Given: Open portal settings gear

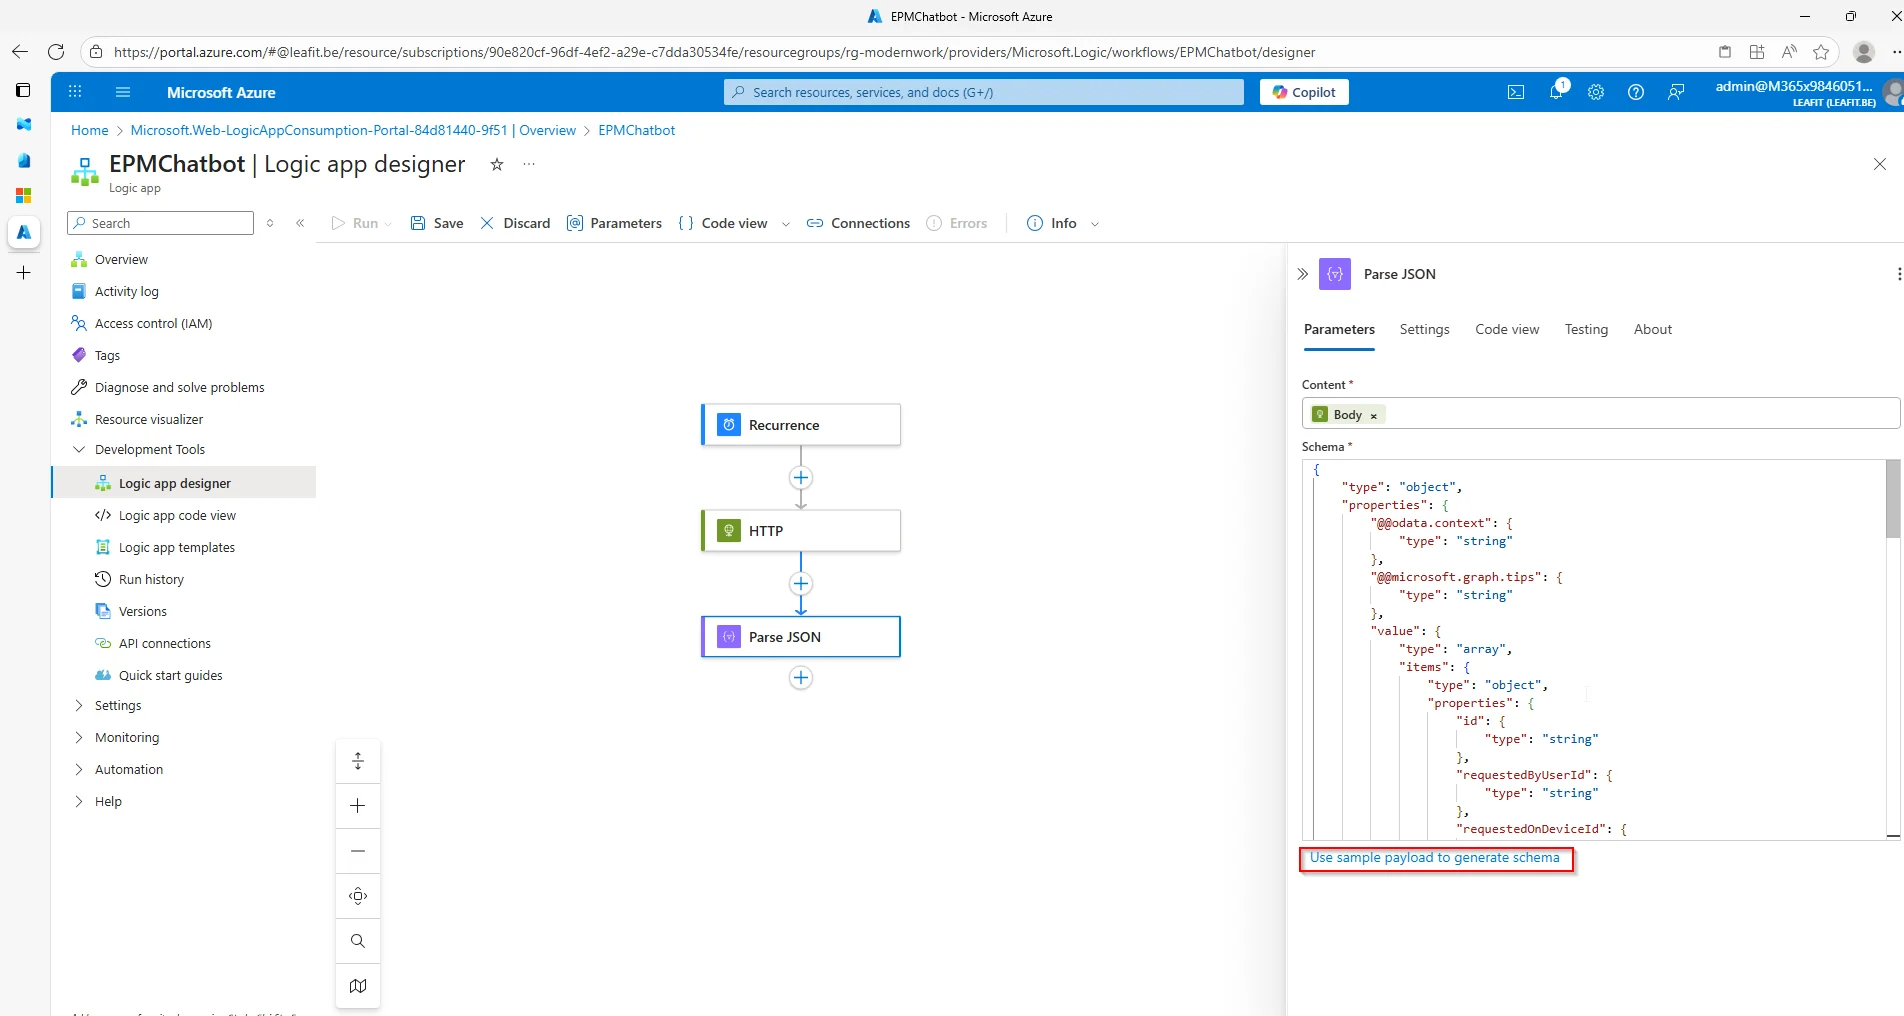Looking at the screenshot, I should tap(1596, 92).
